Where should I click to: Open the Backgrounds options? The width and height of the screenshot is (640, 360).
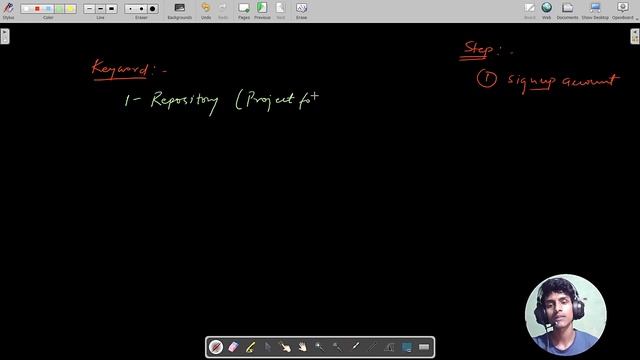[180, 10]
